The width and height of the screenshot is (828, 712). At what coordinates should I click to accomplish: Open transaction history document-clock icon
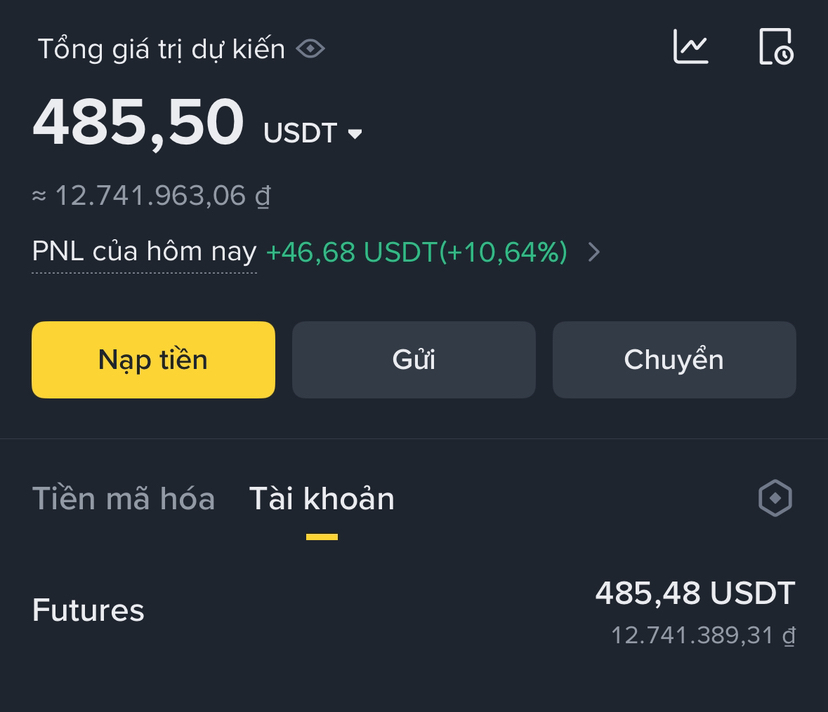776,47
